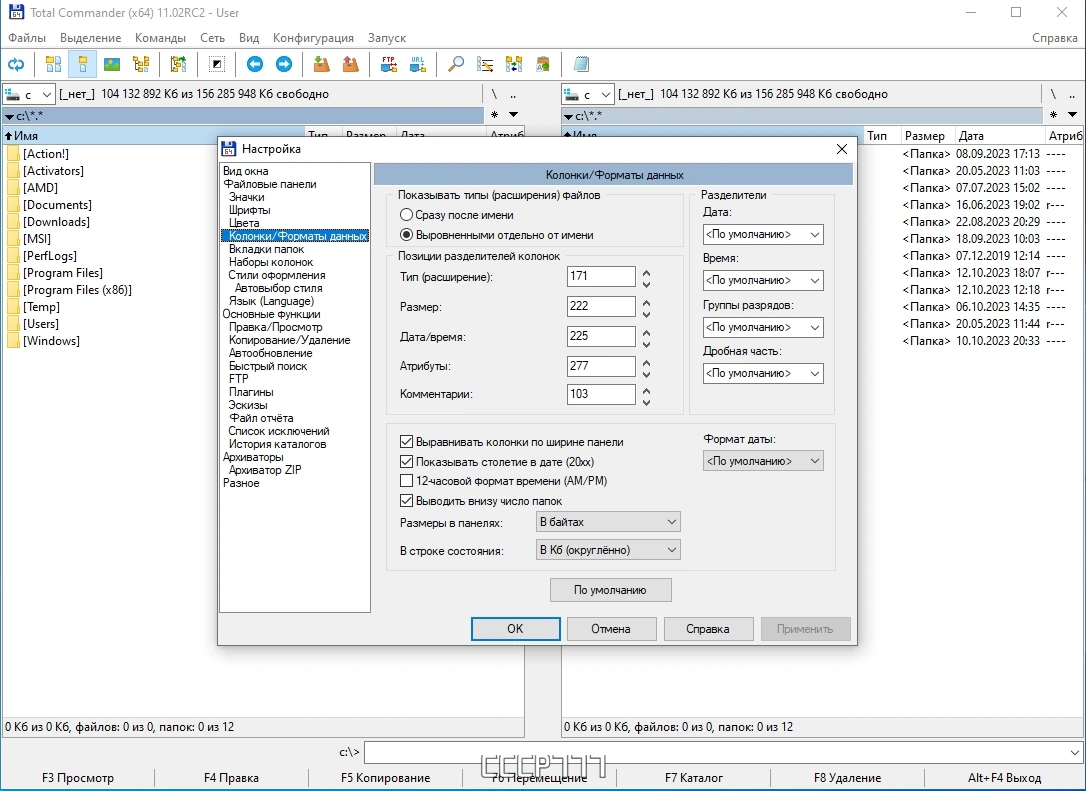Open the Формат даты dropdown

pos(763,461)
